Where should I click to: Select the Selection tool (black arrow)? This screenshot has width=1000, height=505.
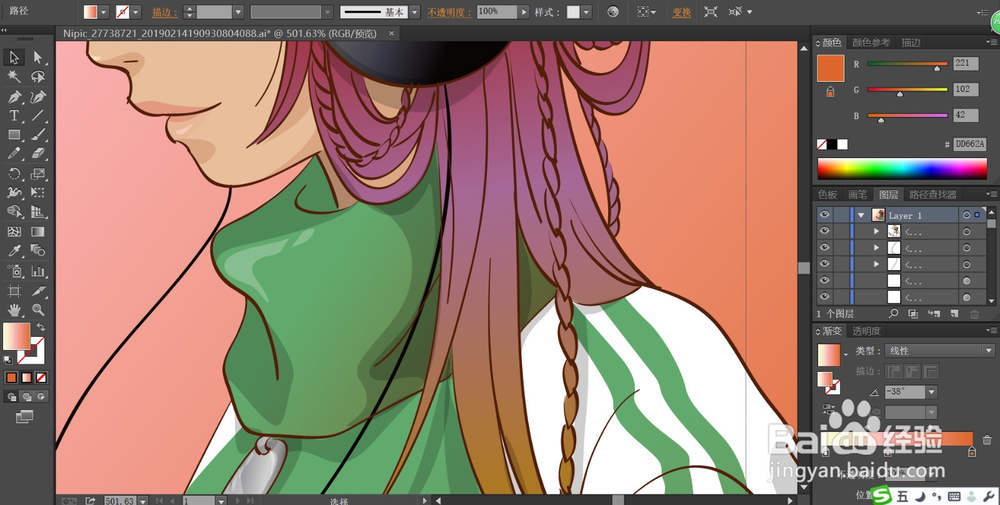(14, 57)
